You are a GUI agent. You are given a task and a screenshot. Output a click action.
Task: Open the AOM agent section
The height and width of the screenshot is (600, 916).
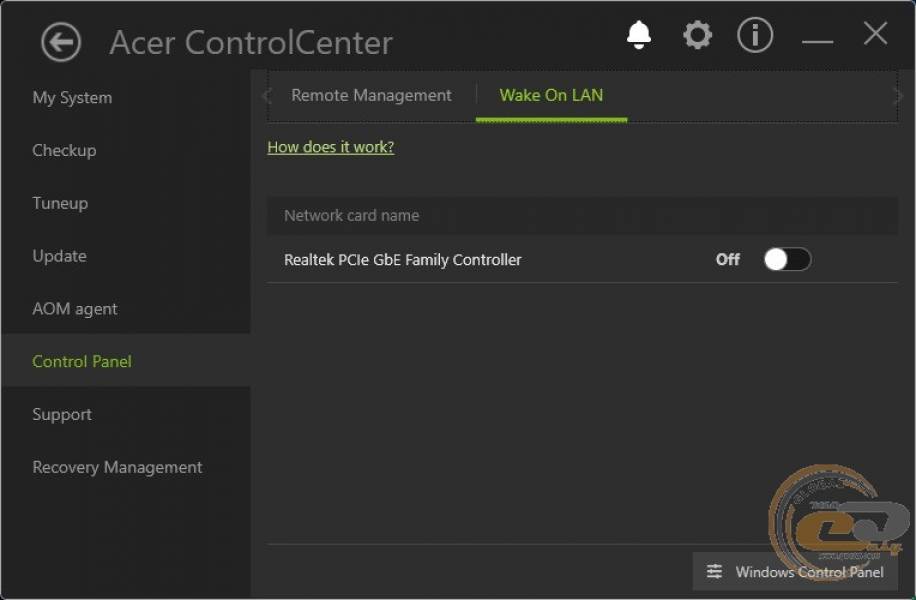click(75, 308)
